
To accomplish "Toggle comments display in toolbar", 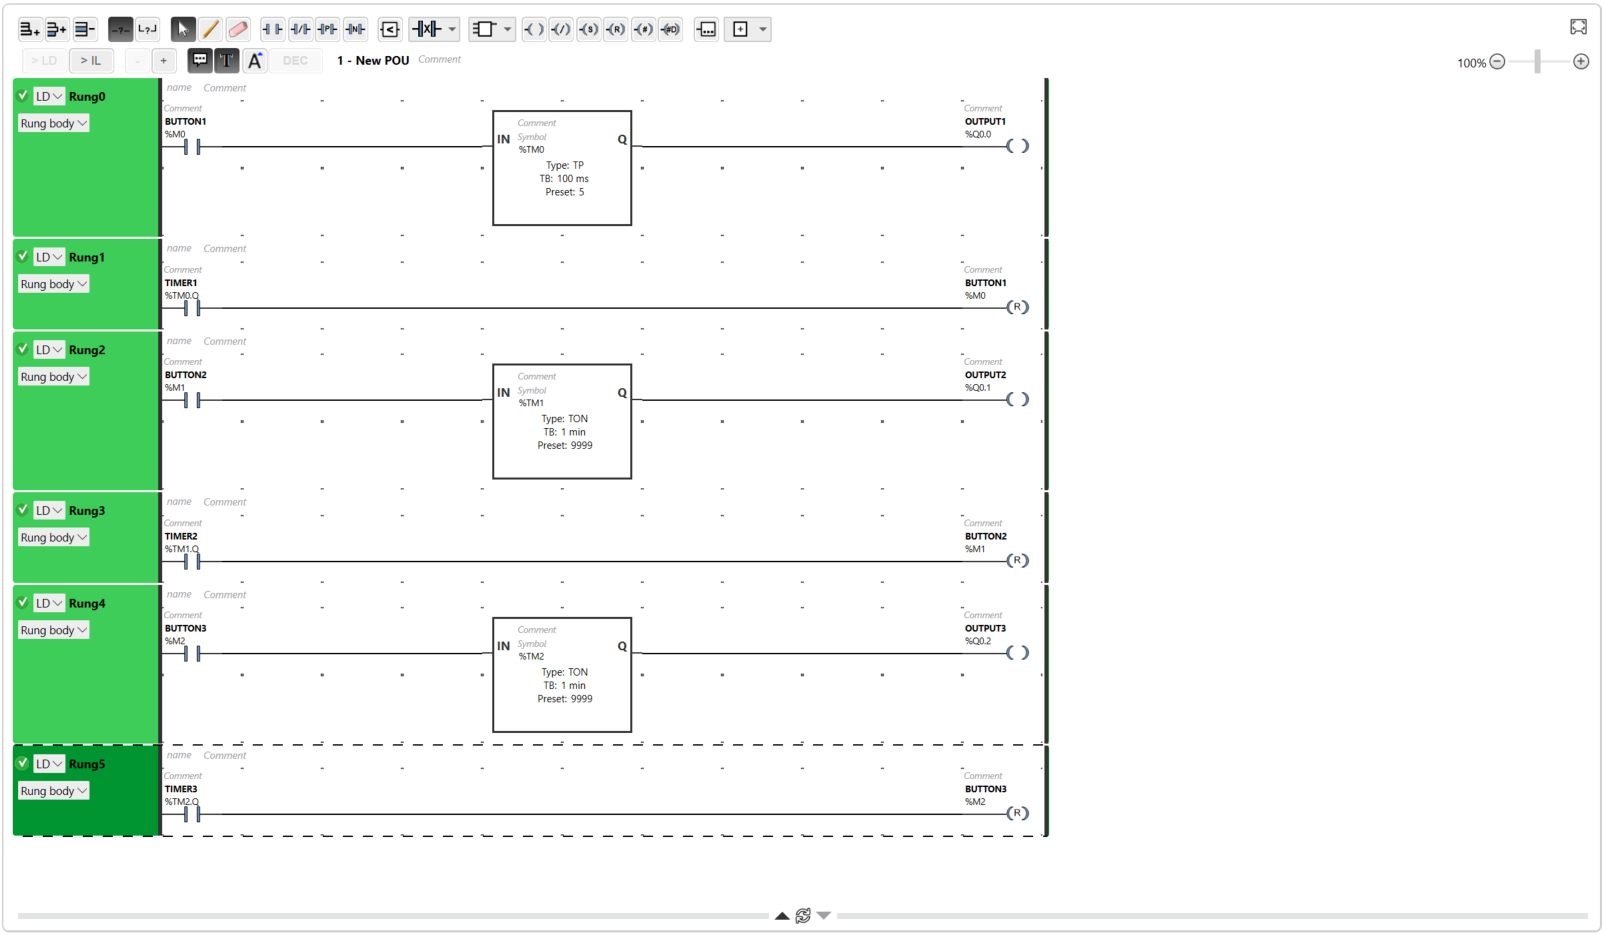I will coord(200,60).
